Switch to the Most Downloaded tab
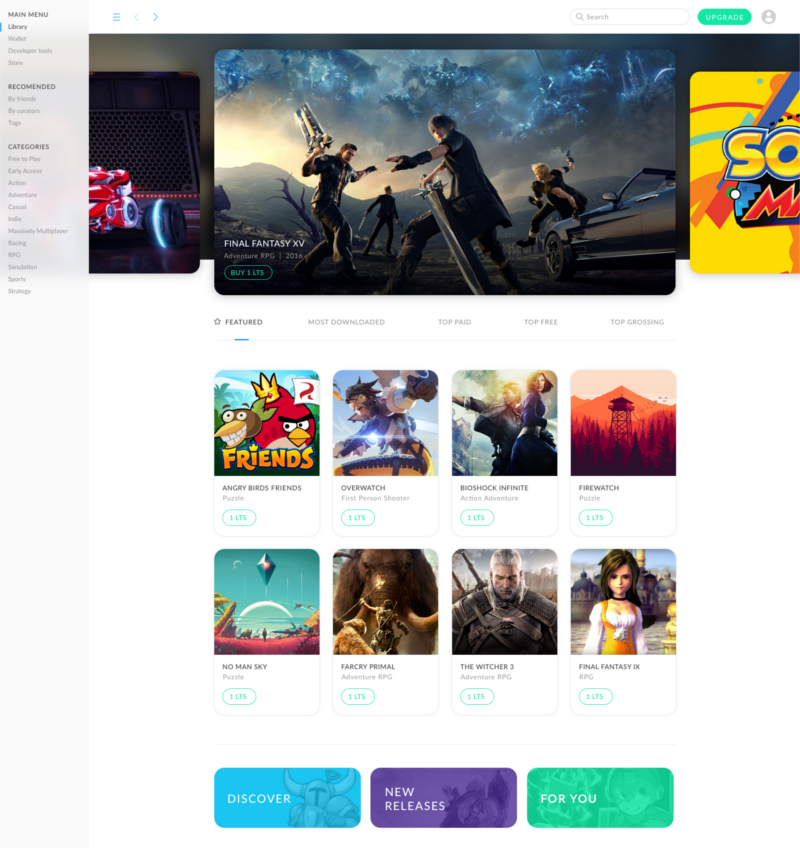The image size is (800, 848). tap(346, 322)
